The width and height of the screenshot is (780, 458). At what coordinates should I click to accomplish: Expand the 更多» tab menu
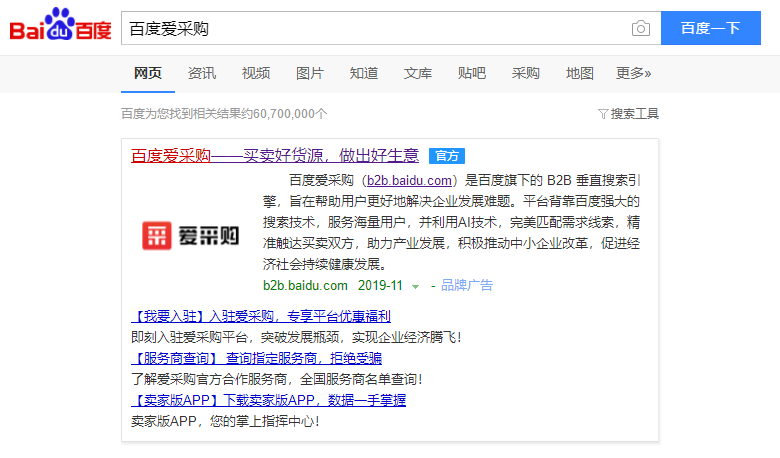(633, 73)
